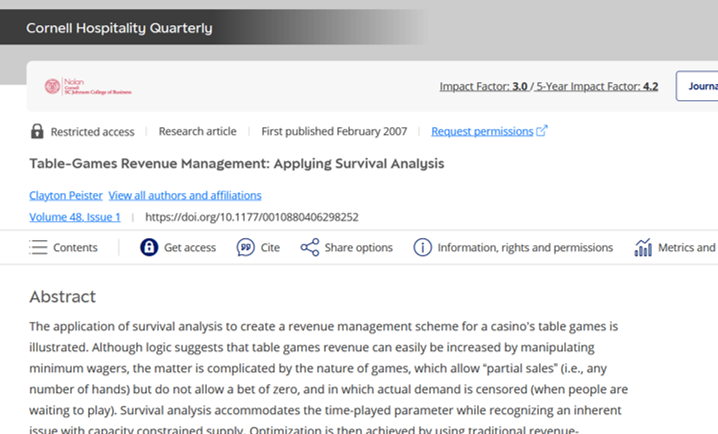Click the Impact Factor 3.0 link
This screenshot has height=434, width=718.
click(484, 86)
